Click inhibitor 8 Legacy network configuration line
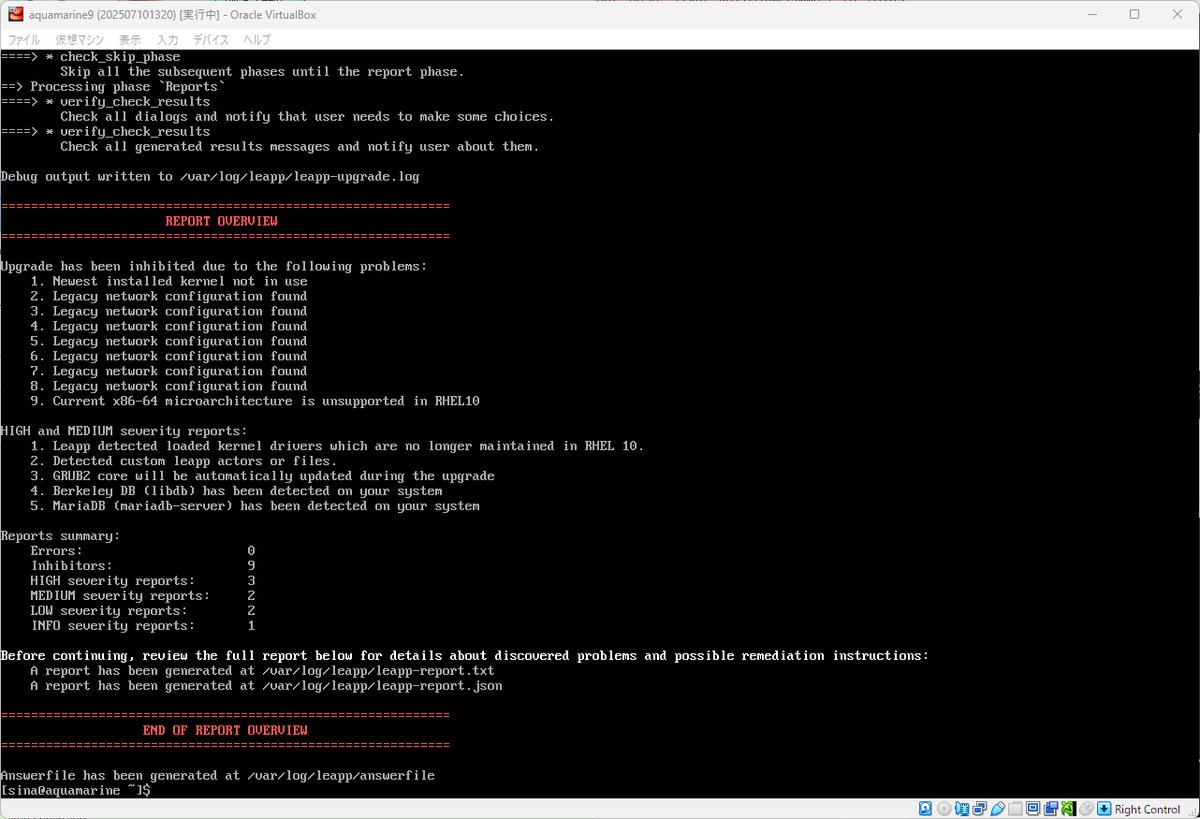1200x819 pixels. point(168,386)
